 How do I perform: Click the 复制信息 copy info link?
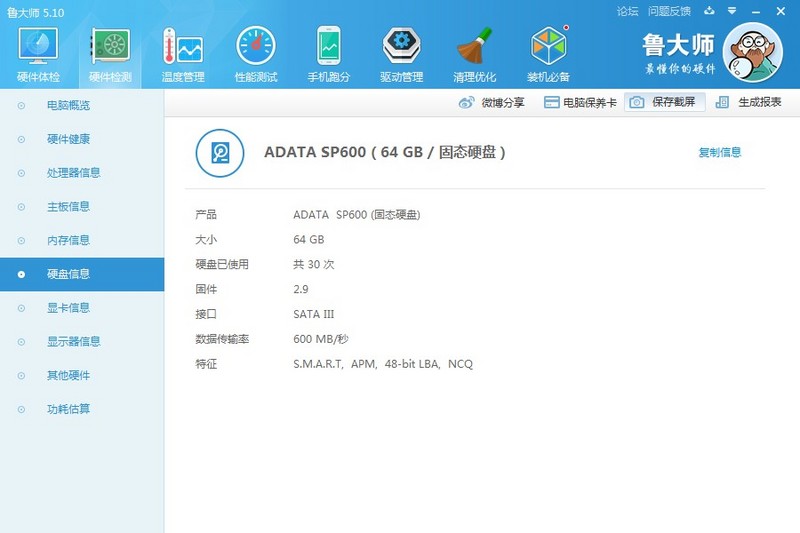[719, 152]
